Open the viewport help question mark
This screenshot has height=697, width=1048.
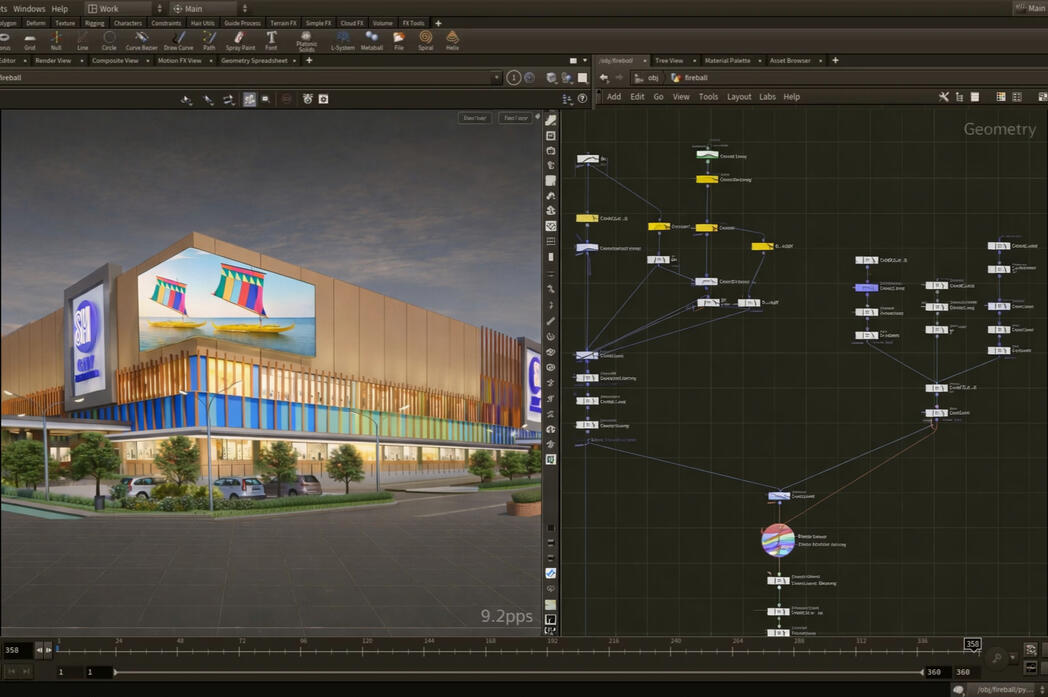[x=582, y=98]
